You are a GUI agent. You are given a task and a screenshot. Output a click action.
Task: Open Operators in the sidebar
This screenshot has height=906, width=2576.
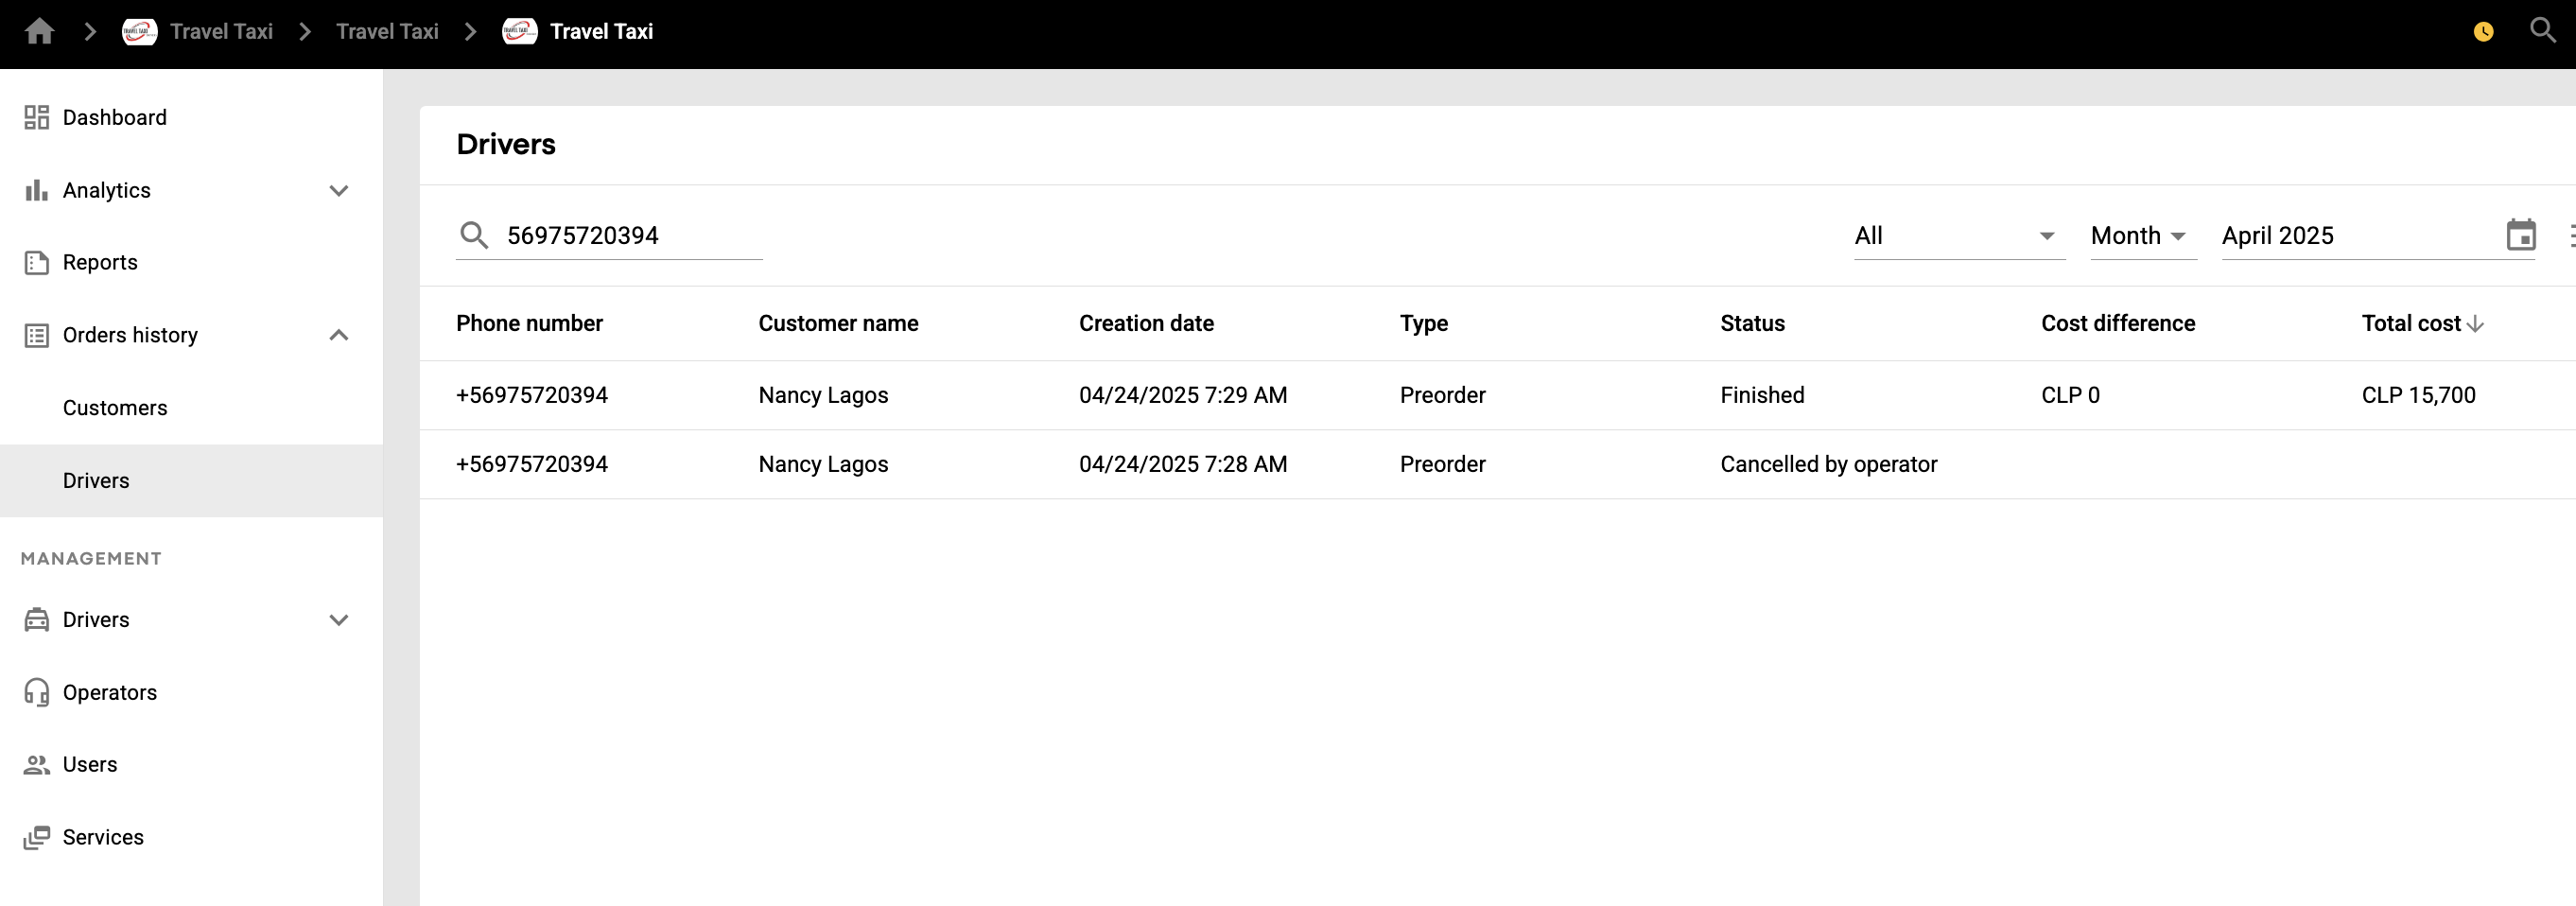(191, 692)
